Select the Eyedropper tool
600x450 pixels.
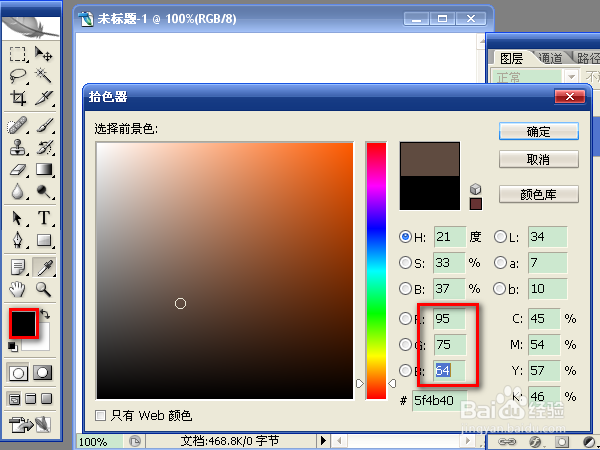[x=44, y=267]
